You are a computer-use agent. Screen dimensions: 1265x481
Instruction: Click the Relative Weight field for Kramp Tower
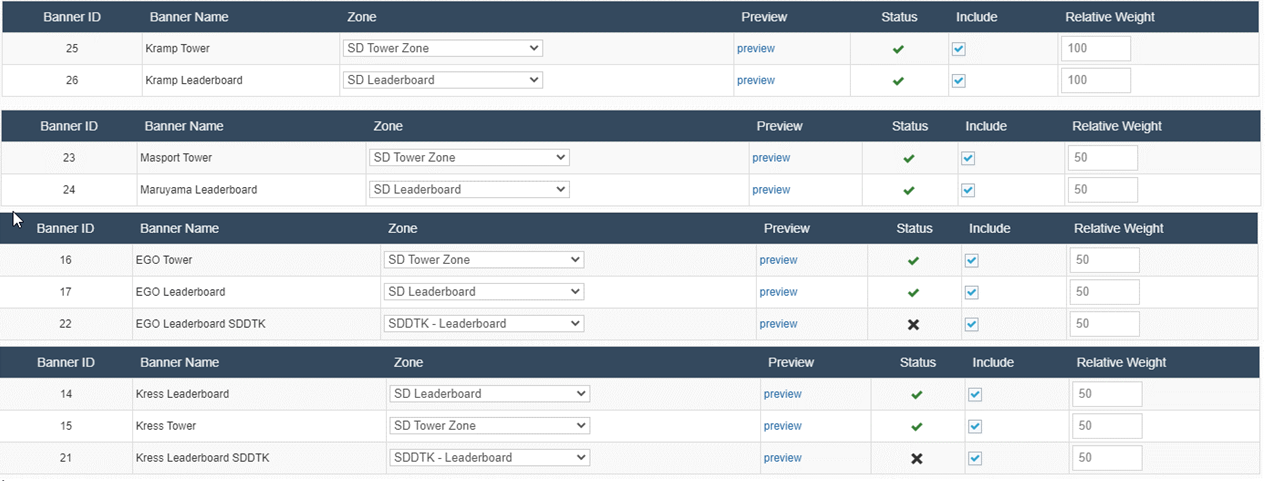tap(1096, 49)
